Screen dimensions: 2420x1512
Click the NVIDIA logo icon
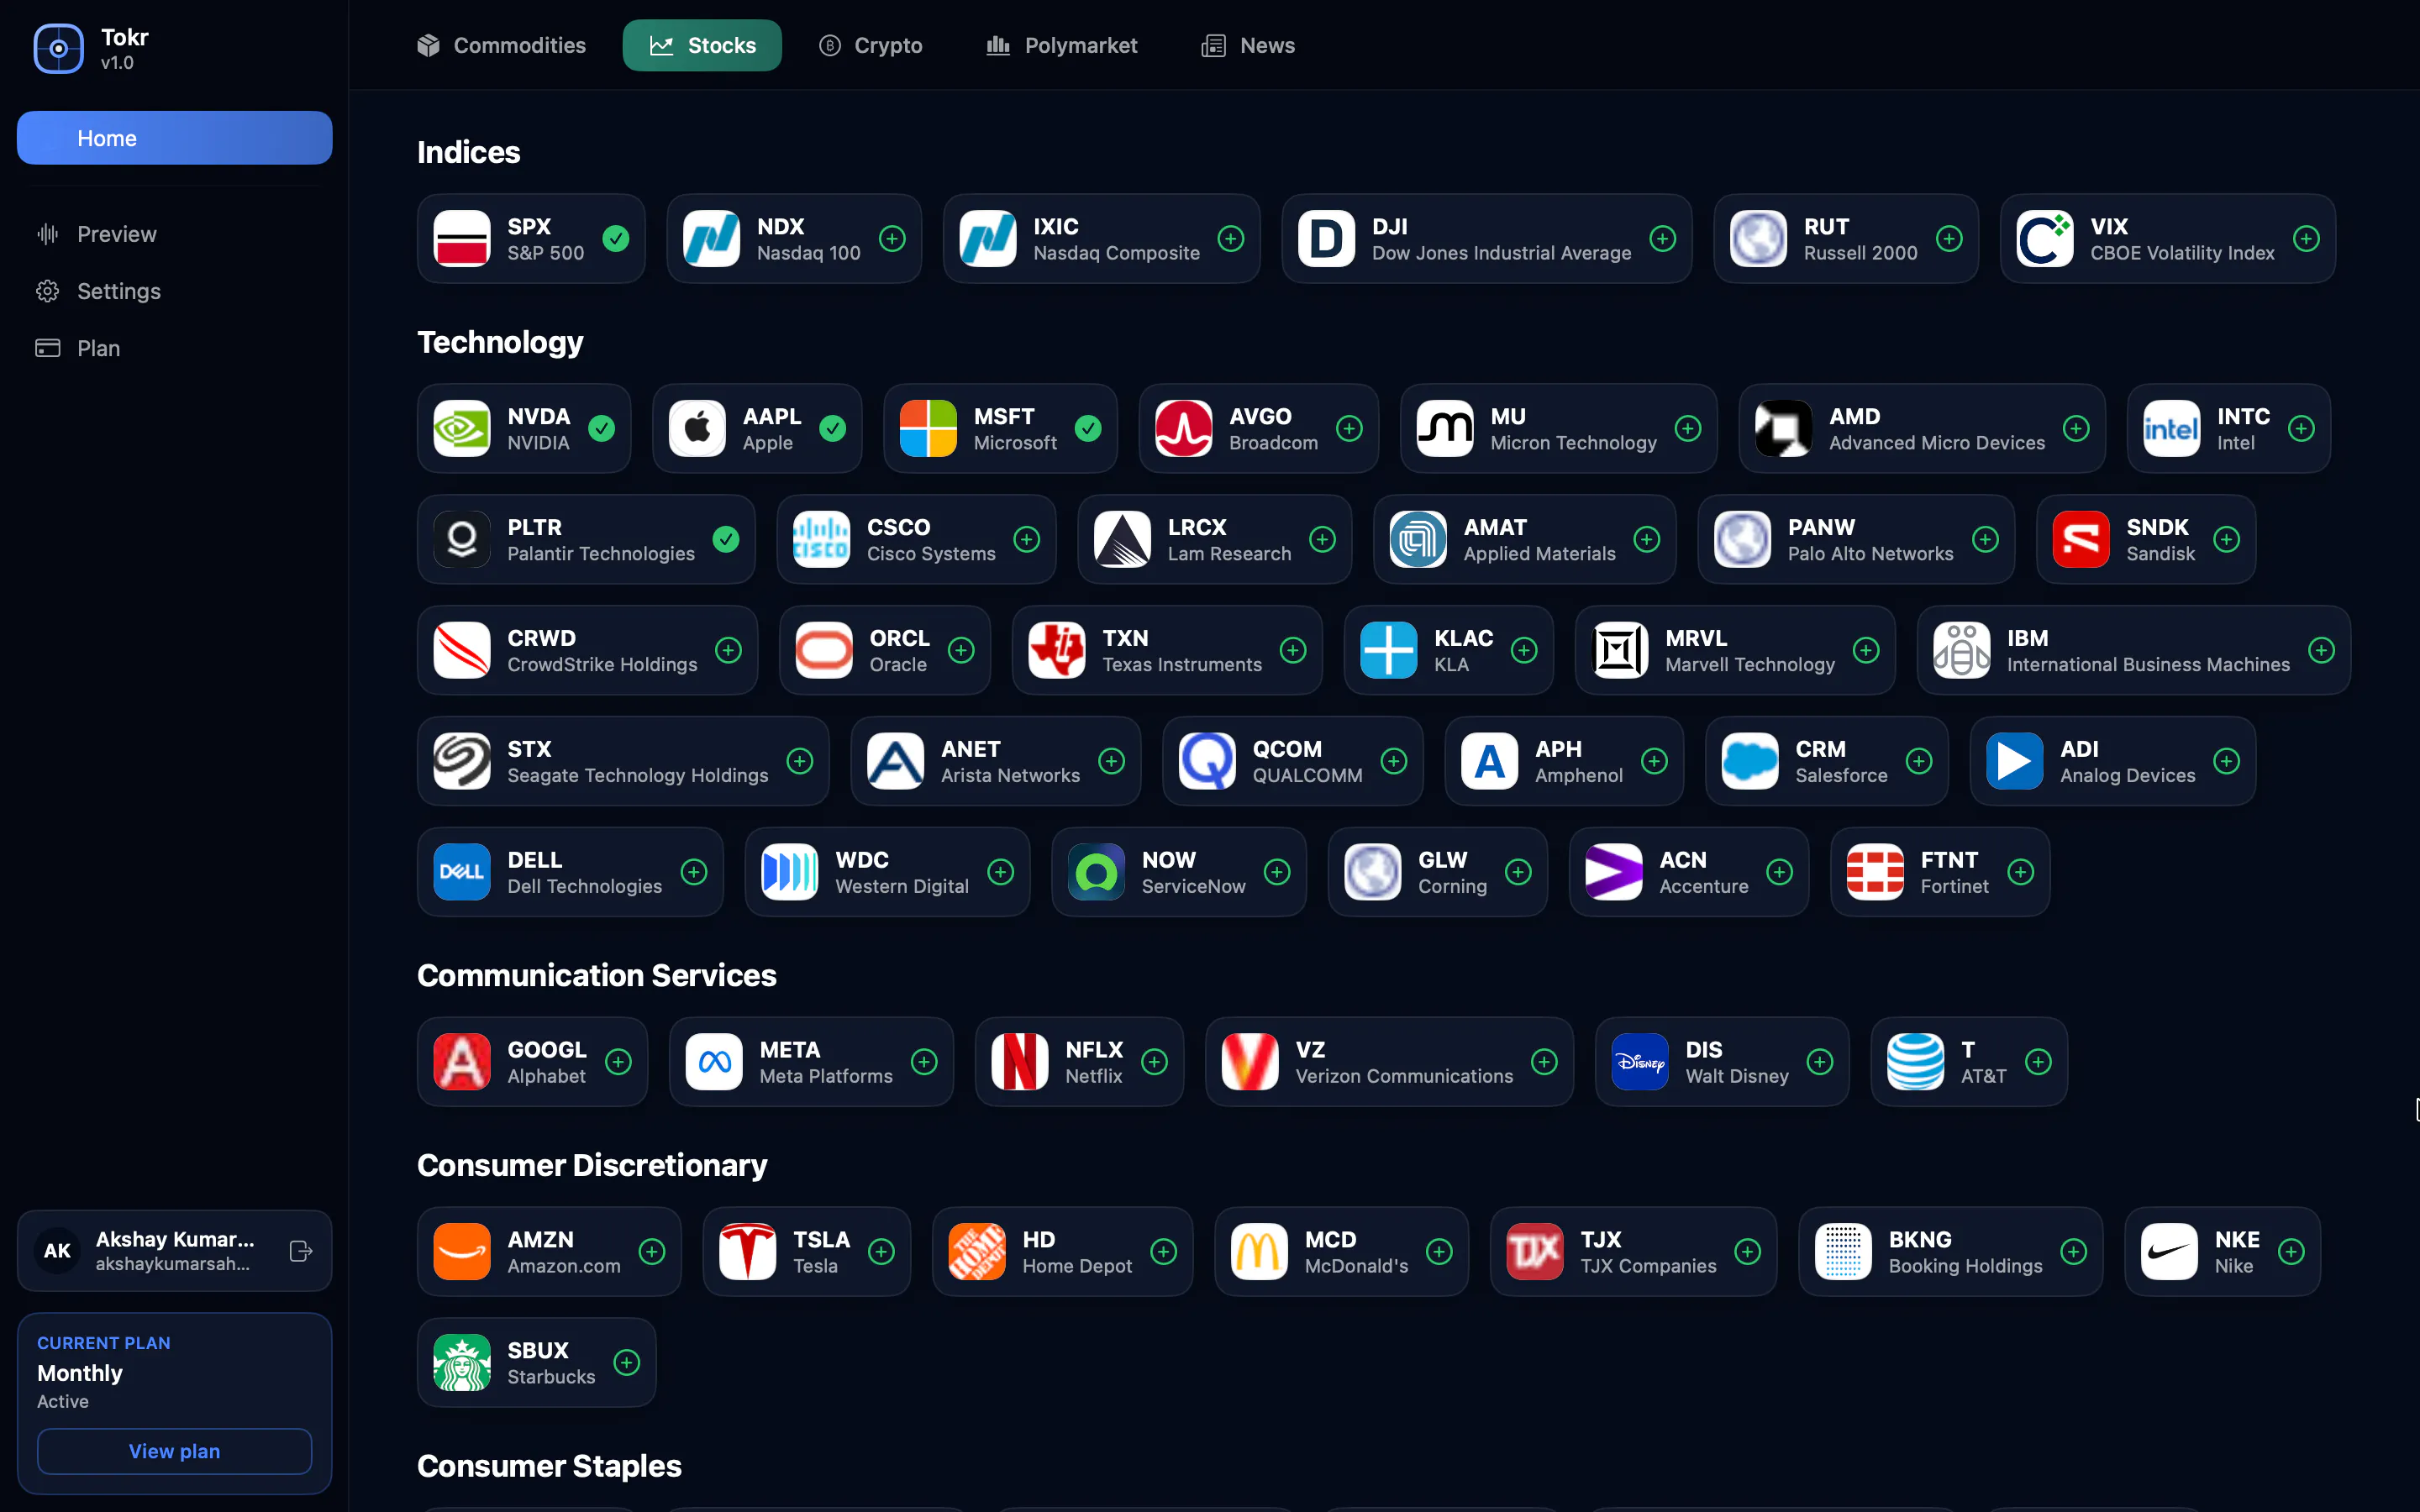click(x=462, y=429)
